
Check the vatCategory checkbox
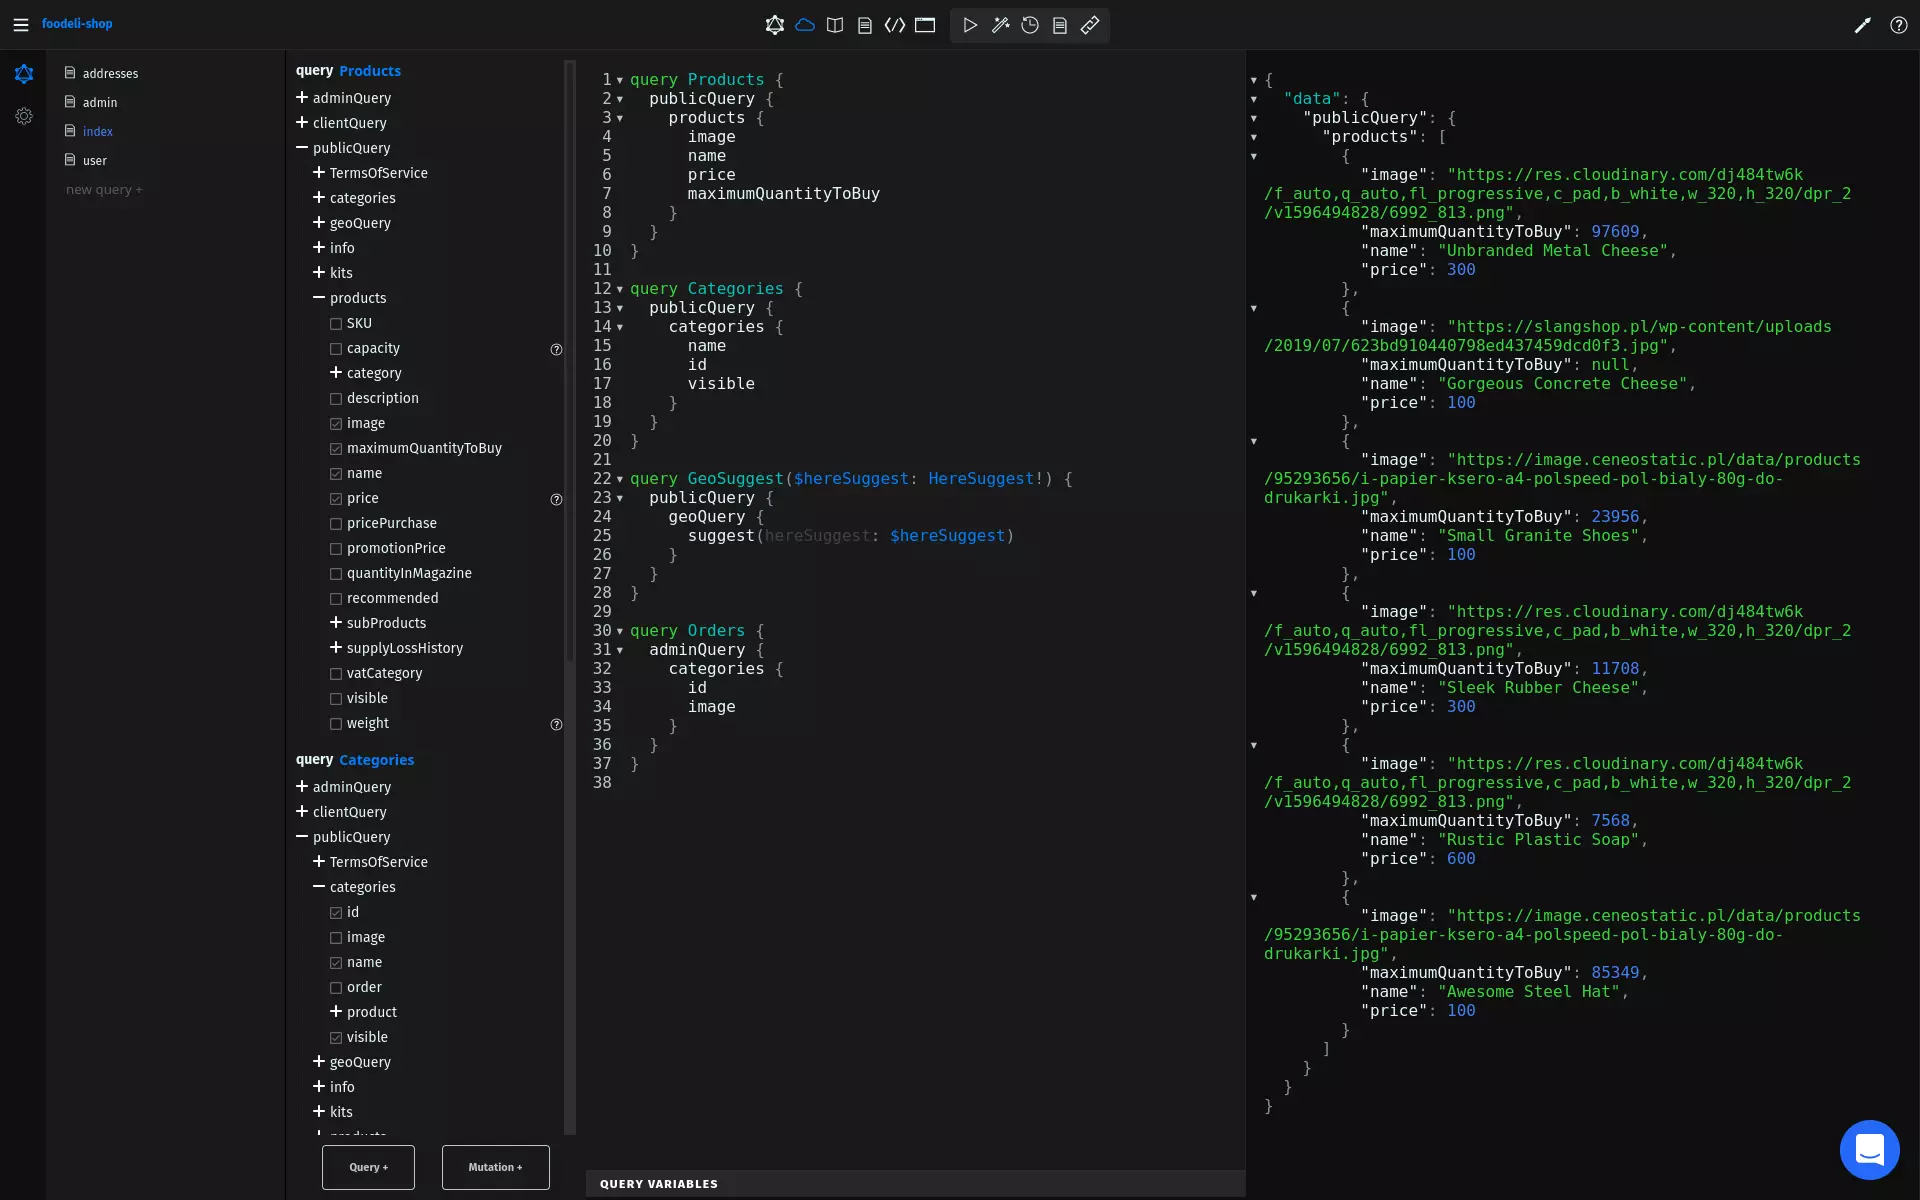336,674
